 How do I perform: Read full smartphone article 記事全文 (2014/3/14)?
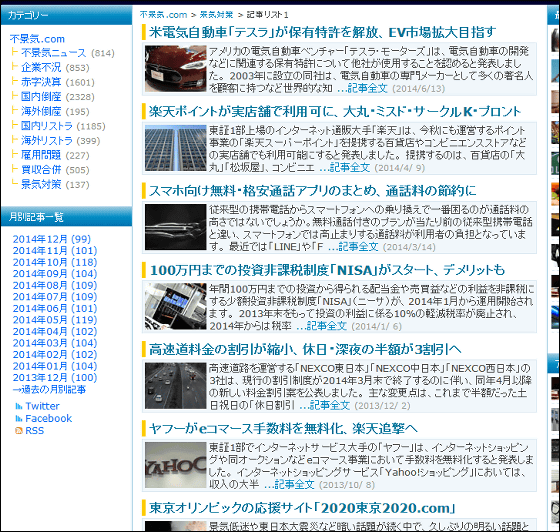click(x=353, y=247)
